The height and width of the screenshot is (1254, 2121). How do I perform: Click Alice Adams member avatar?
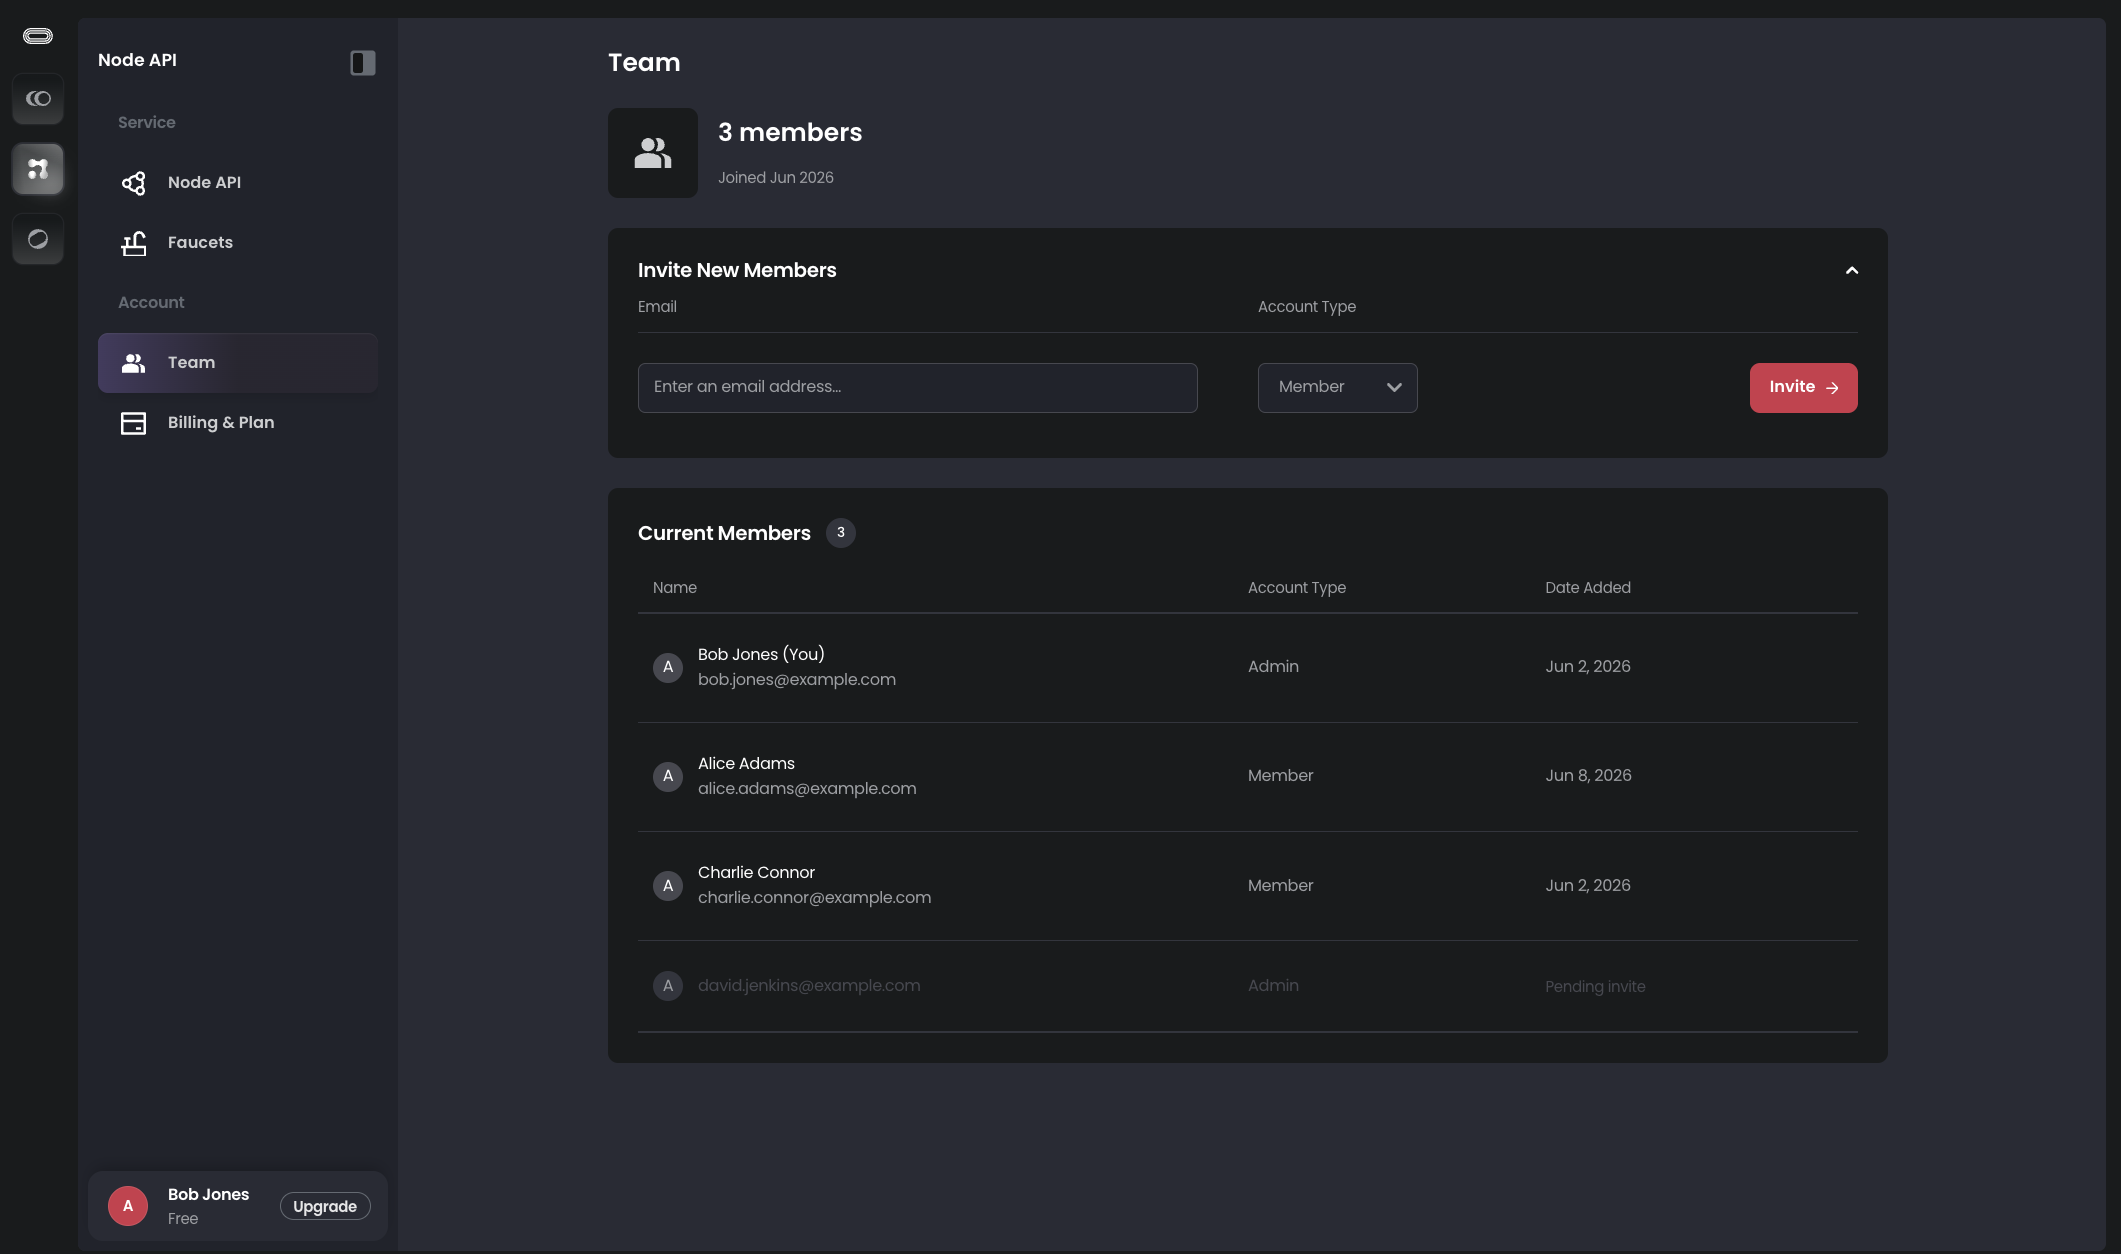[668, 776]
